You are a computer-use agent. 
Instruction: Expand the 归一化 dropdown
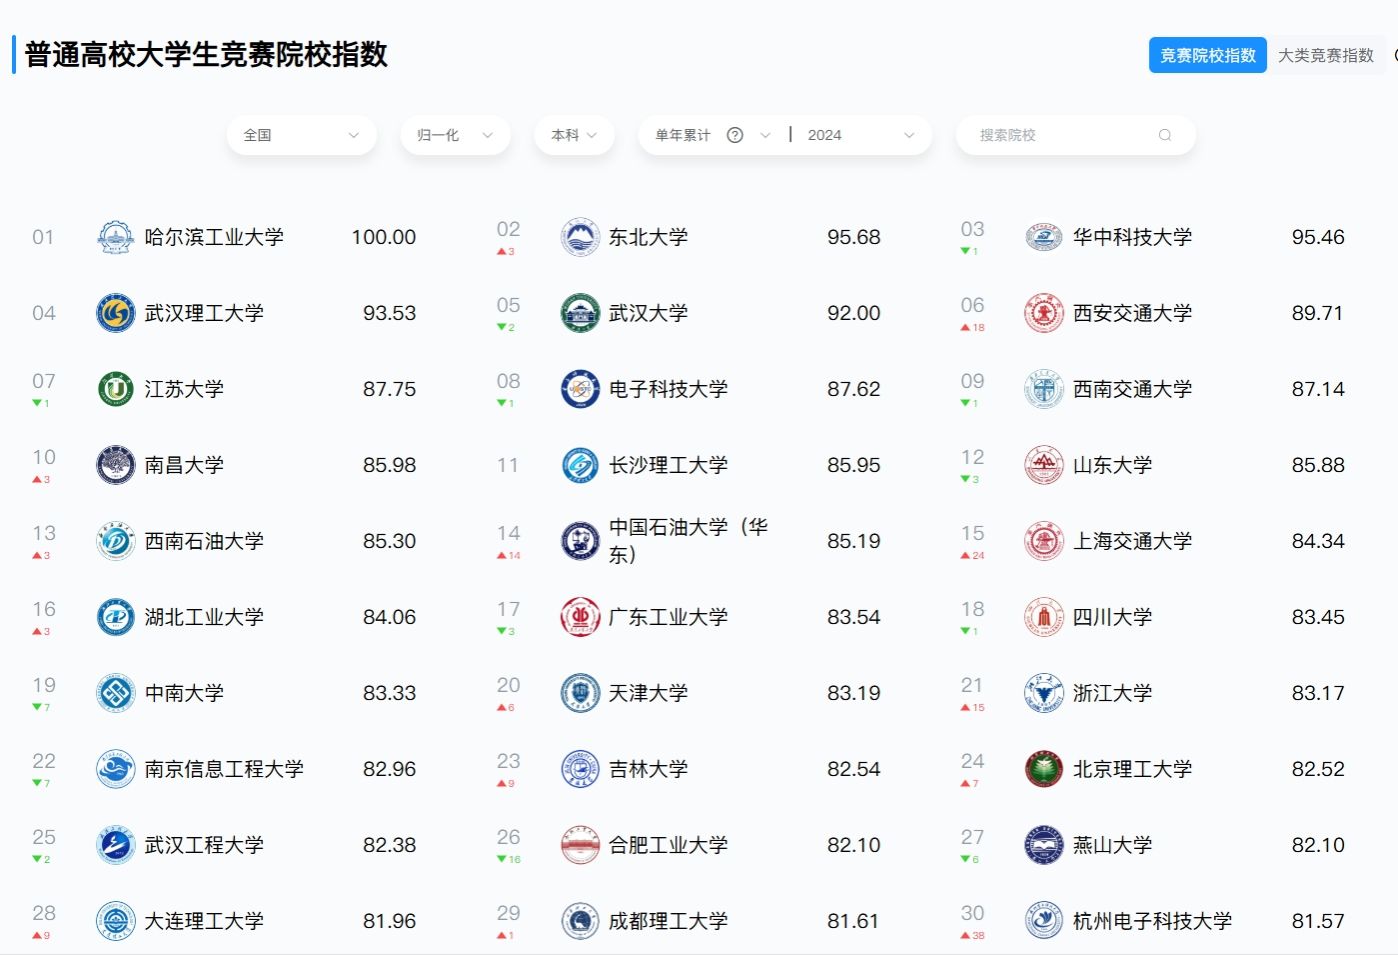coord(455,136)
